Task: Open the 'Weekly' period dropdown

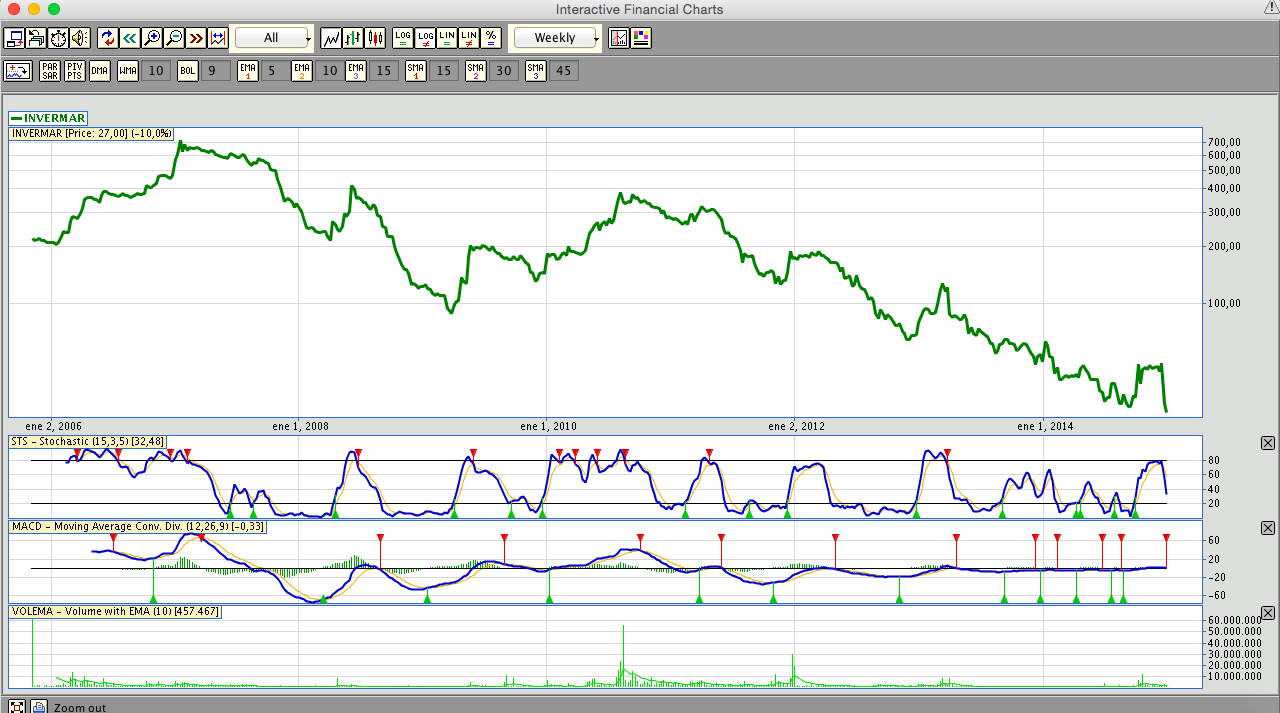Action: coord(555,38)
